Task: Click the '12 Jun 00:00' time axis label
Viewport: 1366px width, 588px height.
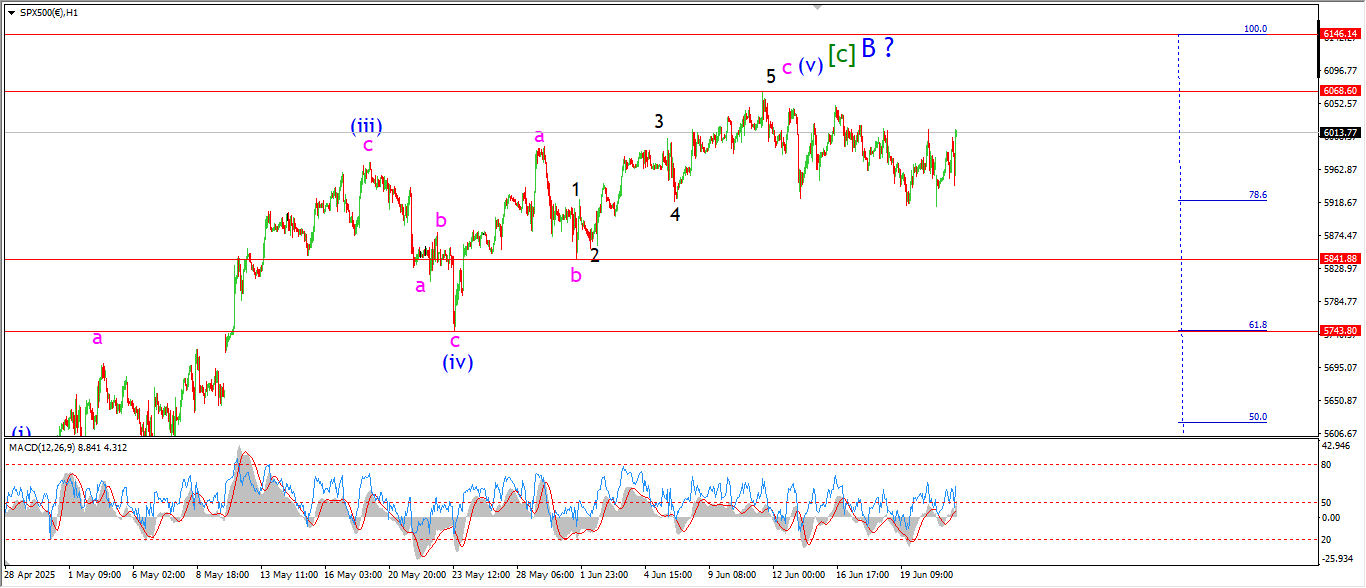Action: (798, 575)
